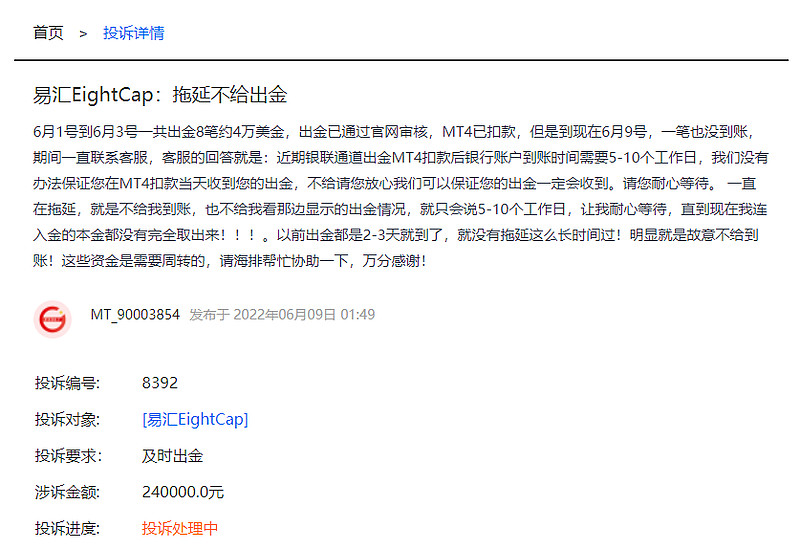Image resolution: width=800 pixels, height=549 pixels.
Task: Click the breadcrumb arrow separator
Action: (83, 34)
